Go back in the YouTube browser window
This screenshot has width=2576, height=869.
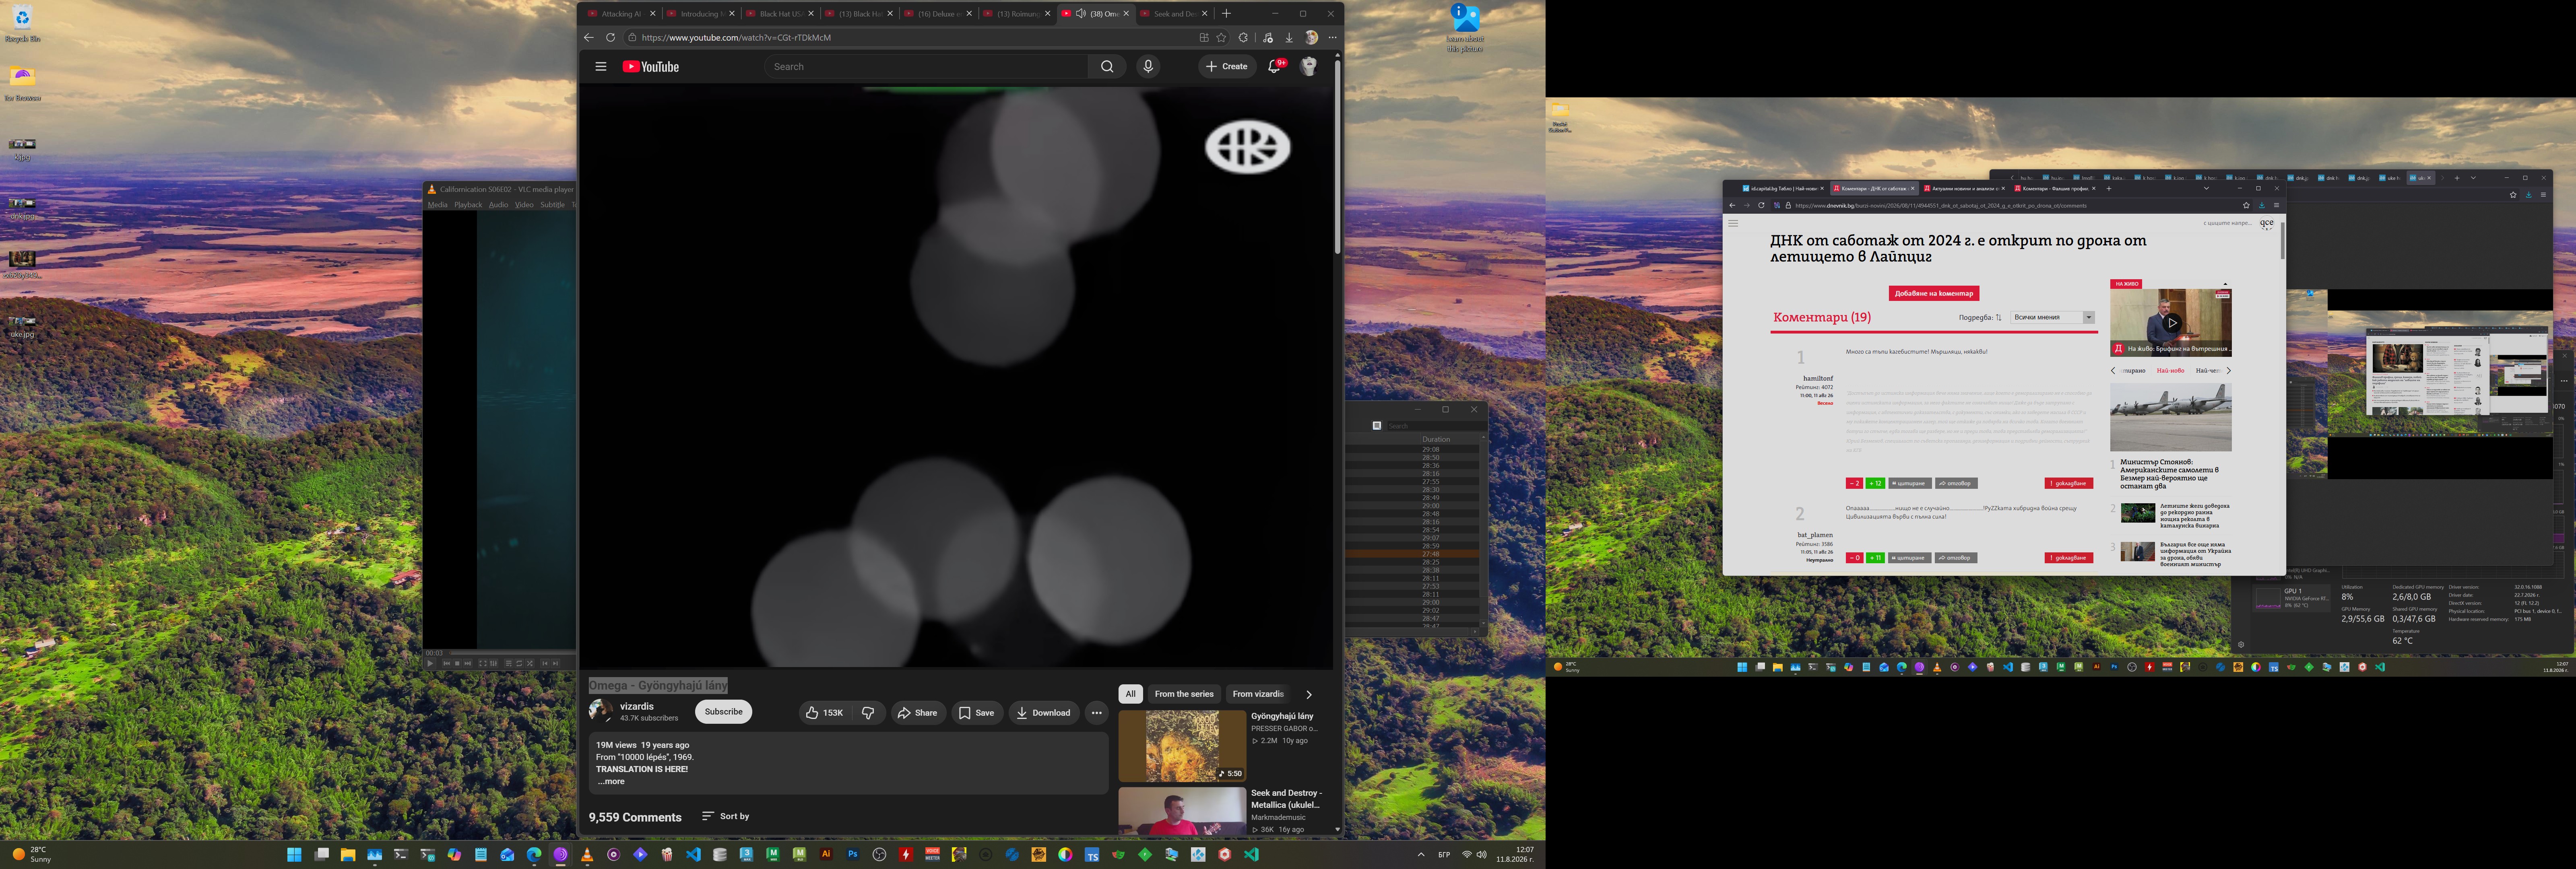point(588,38)
